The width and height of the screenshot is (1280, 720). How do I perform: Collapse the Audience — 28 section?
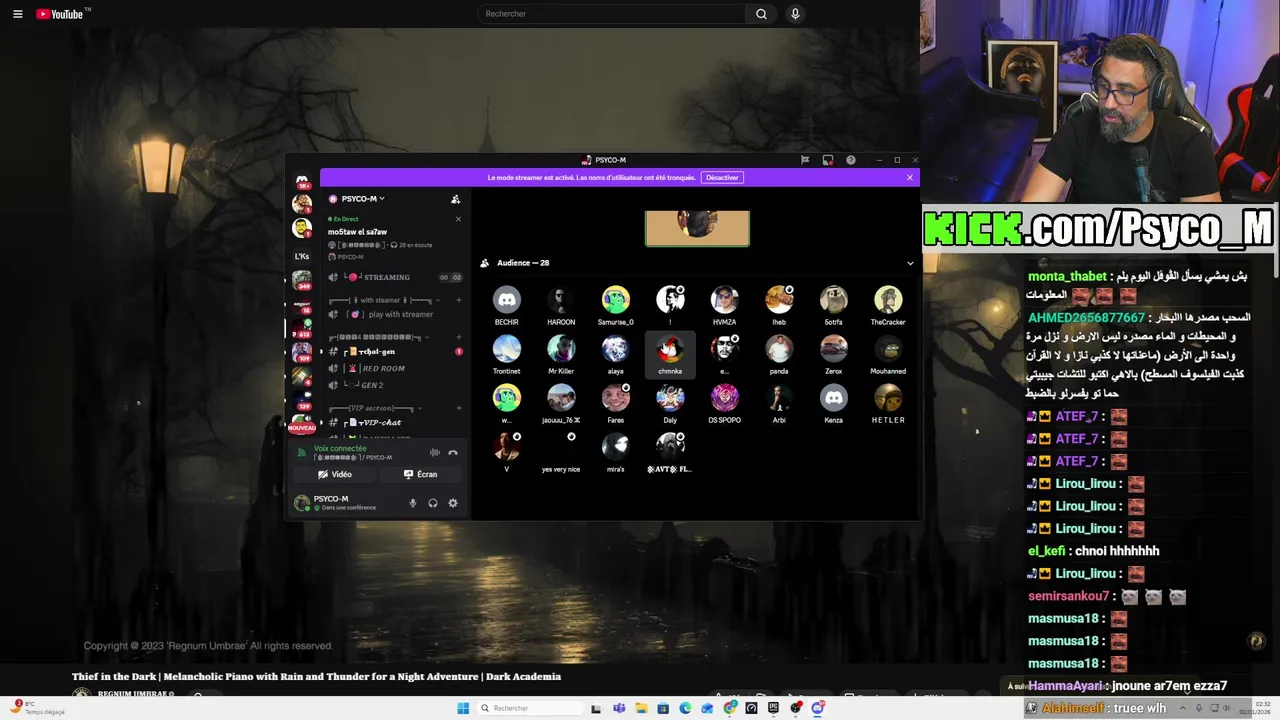[910, 263]
